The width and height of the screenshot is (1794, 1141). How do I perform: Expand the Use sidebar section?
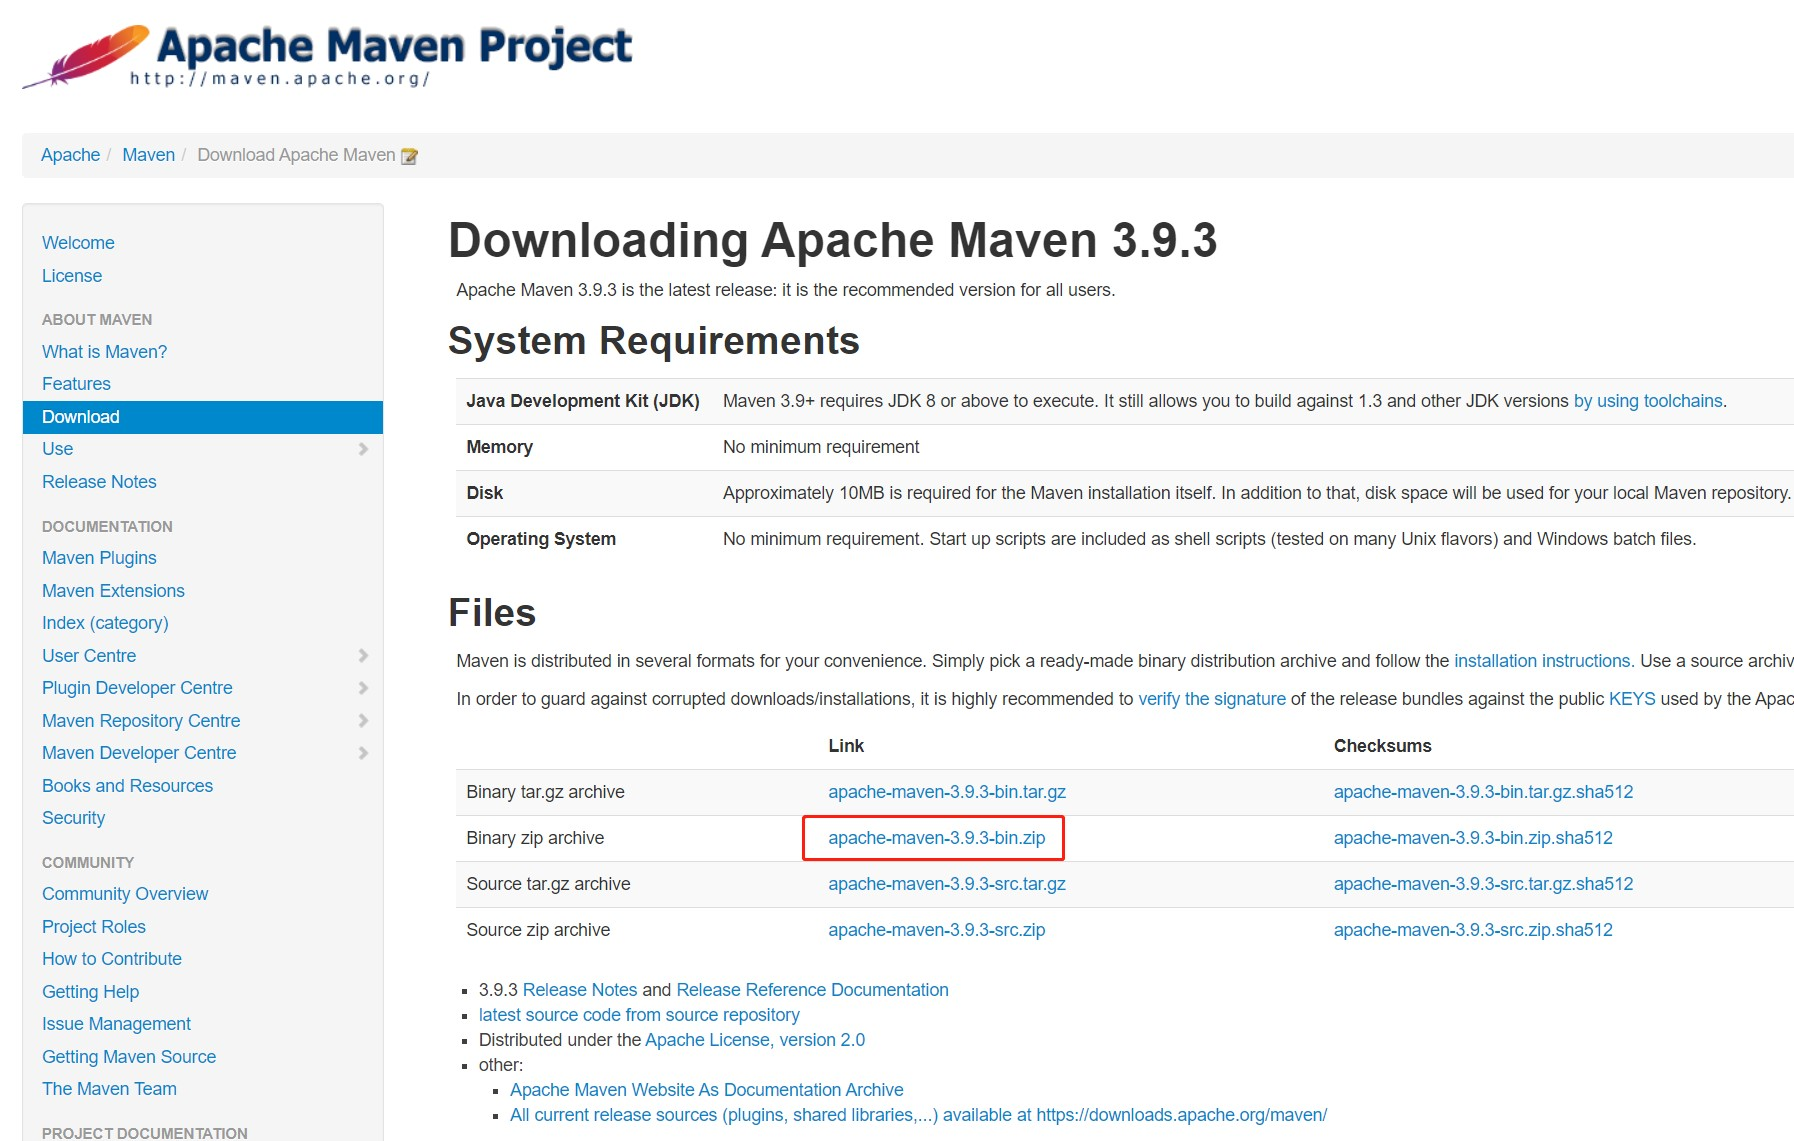click(x=364, y=449)
